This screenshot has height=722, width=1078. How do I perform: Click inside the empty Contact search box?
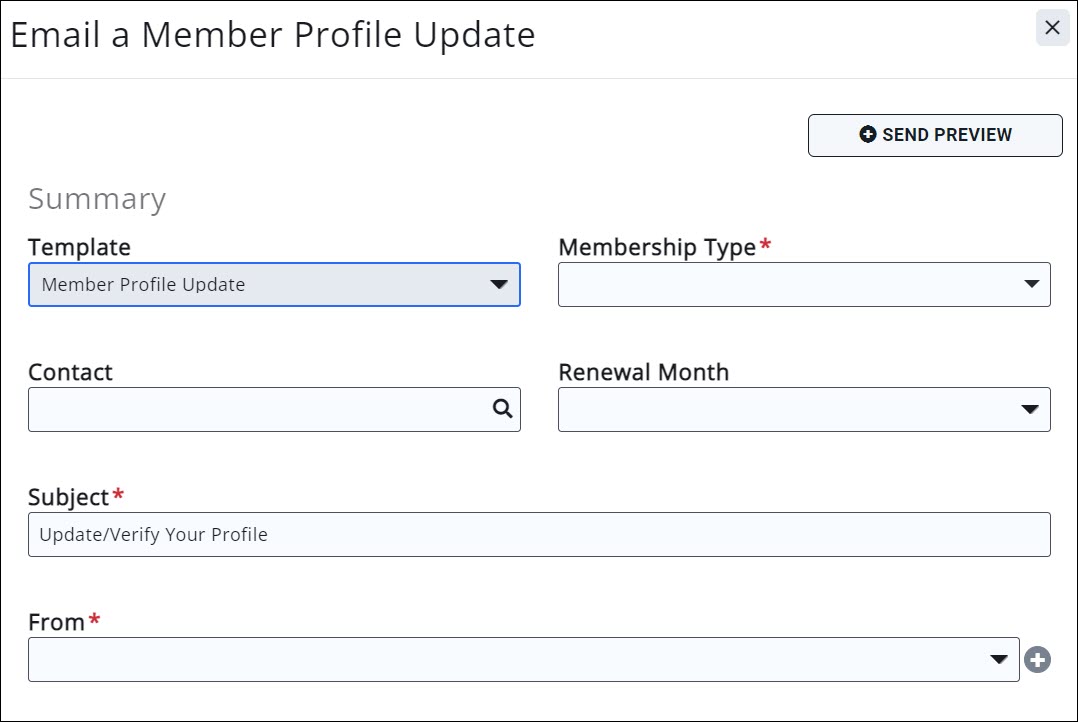[250, 409]
